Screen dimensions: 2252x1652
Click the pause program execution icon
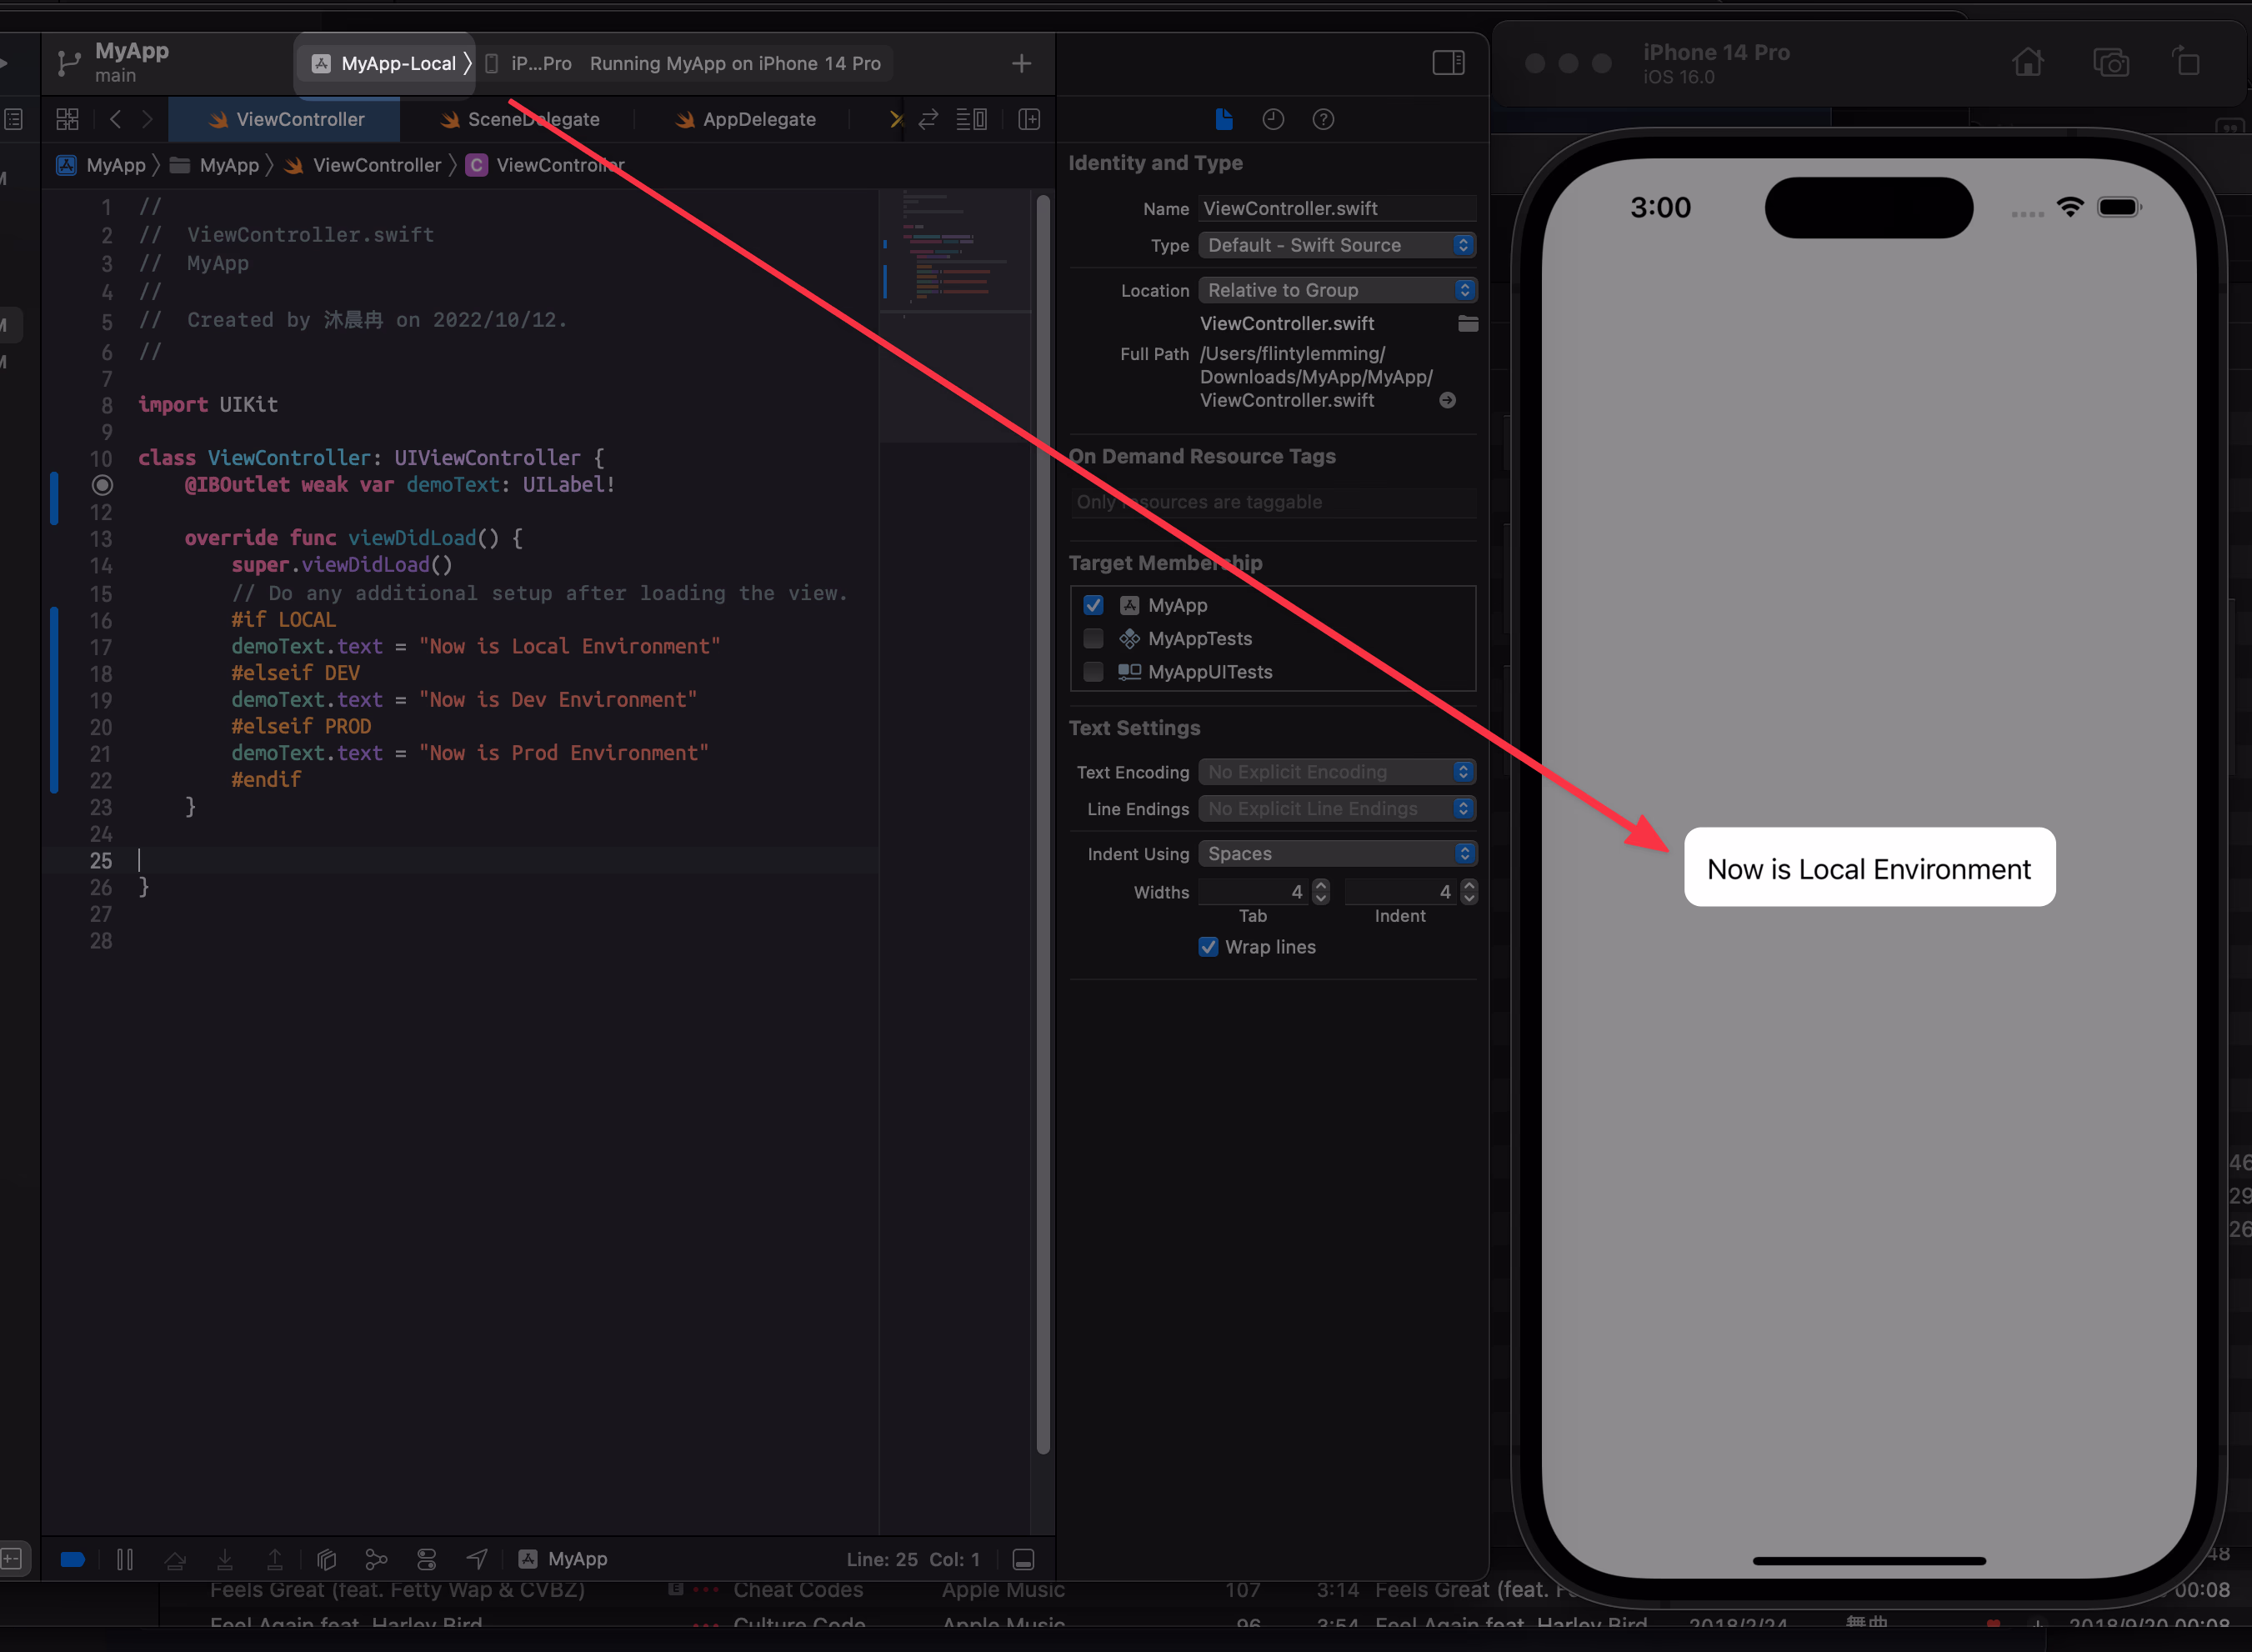pyautogui.click(x=125, y=1559)
